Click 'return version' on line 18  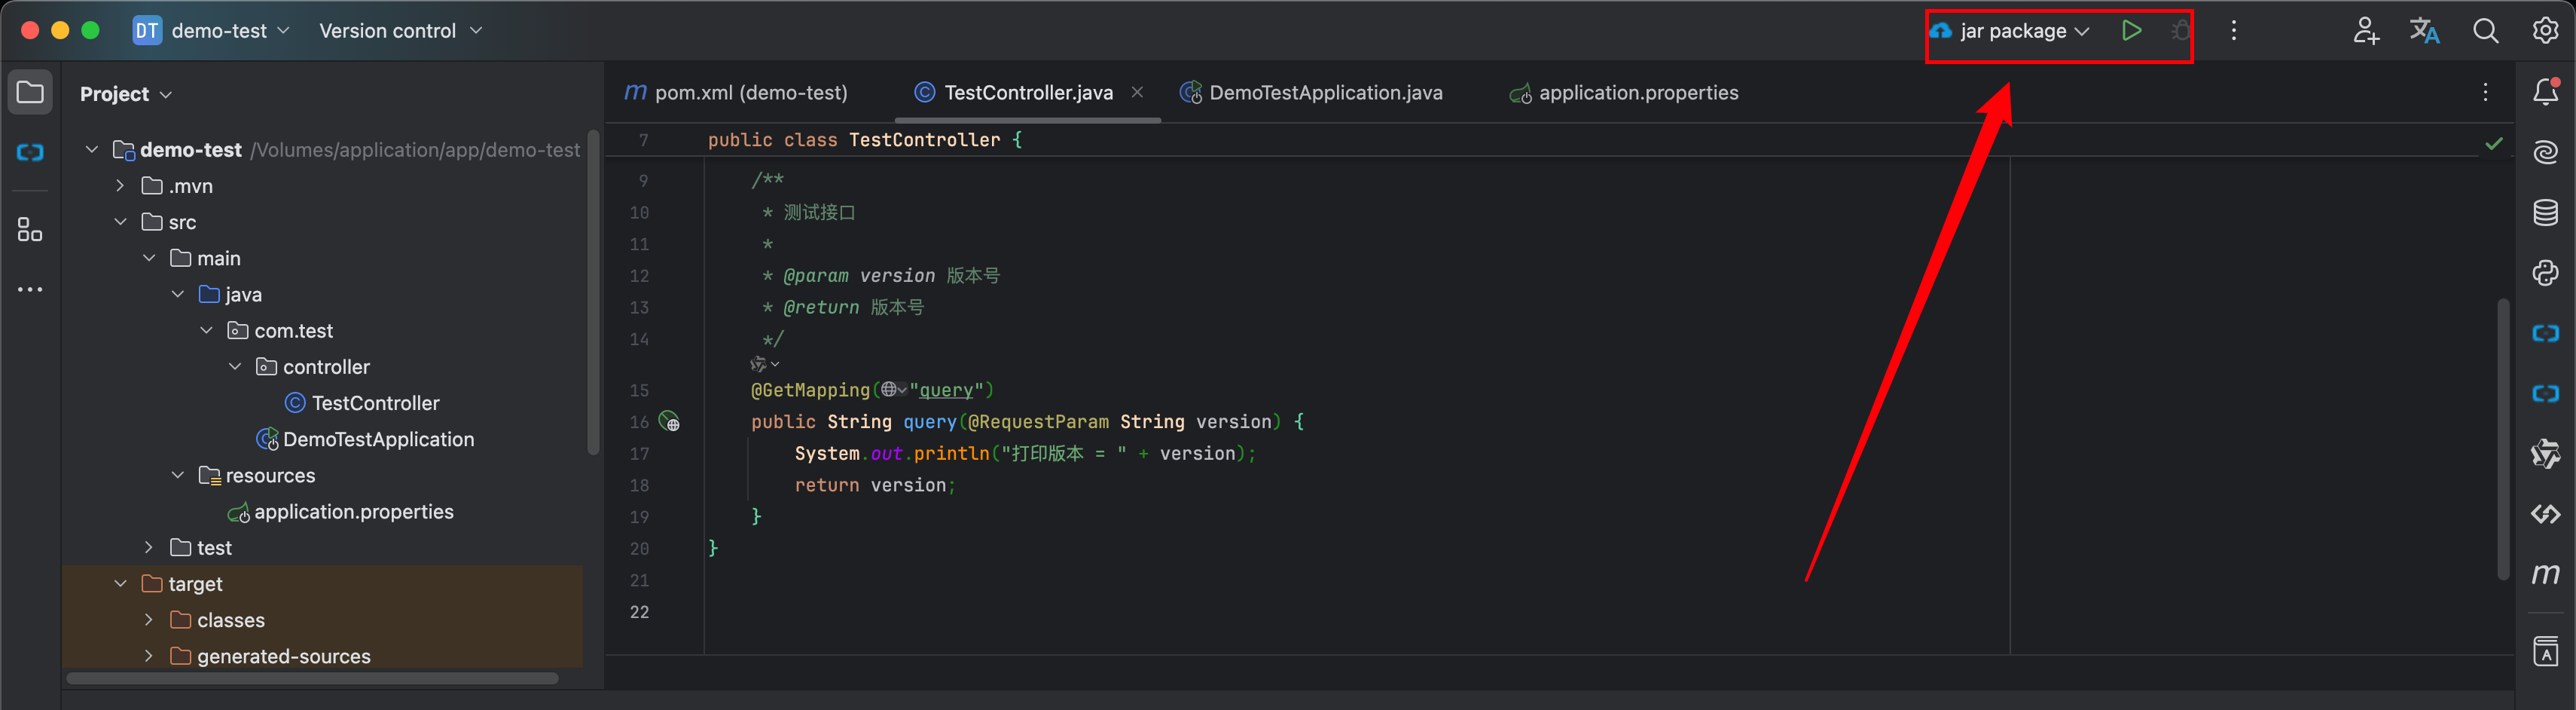[870, 485]
